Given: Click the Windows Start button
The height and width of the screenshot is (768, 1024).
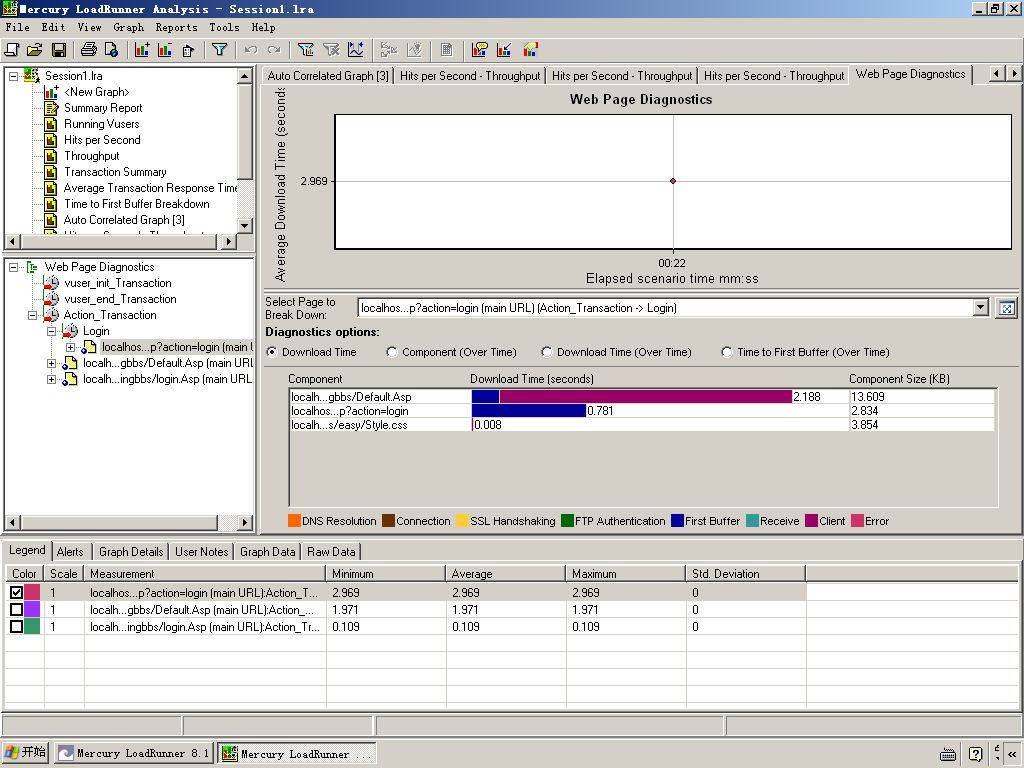Looking at the screenshot, I should [x=25, y=752].
